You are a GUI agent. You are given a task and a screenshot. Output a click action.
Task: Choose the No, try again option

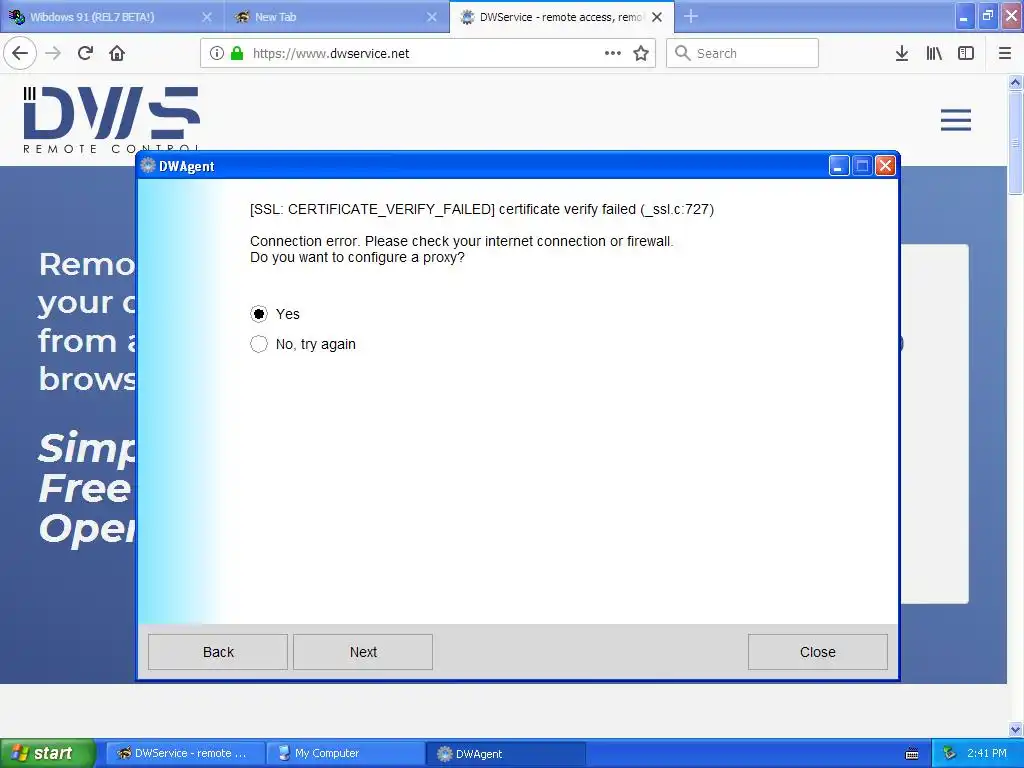coord(259,344)
